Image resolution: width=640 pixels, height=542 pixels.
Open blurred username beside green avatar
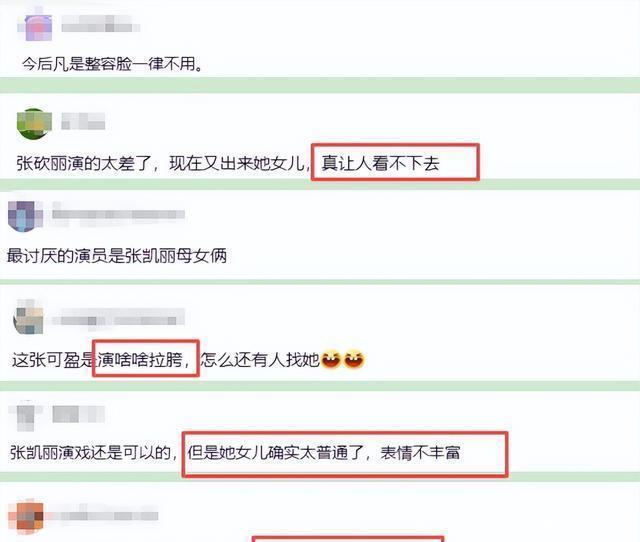(83, 122)
